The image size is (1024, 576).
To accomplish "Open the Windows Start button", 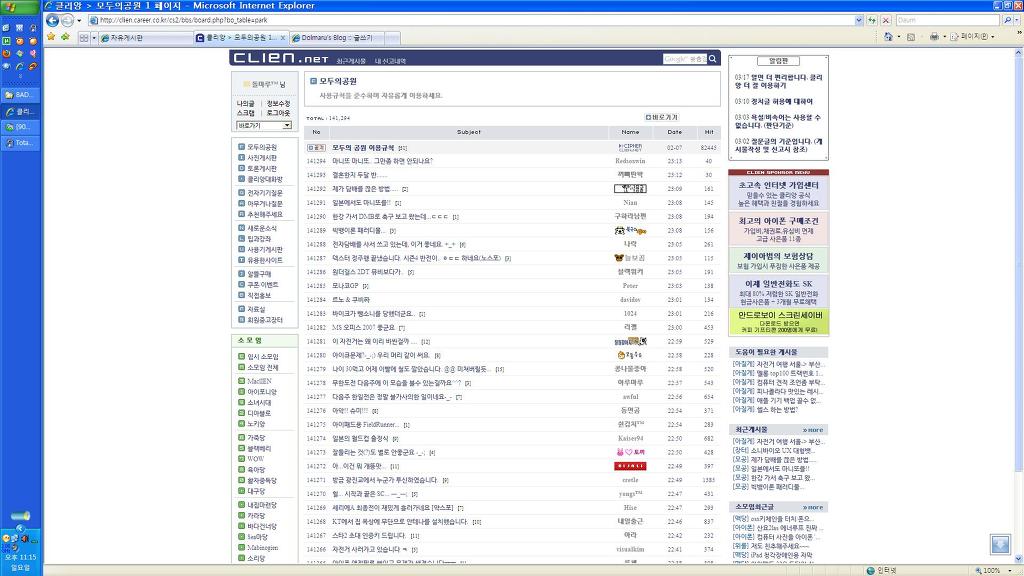I will 20,7.
